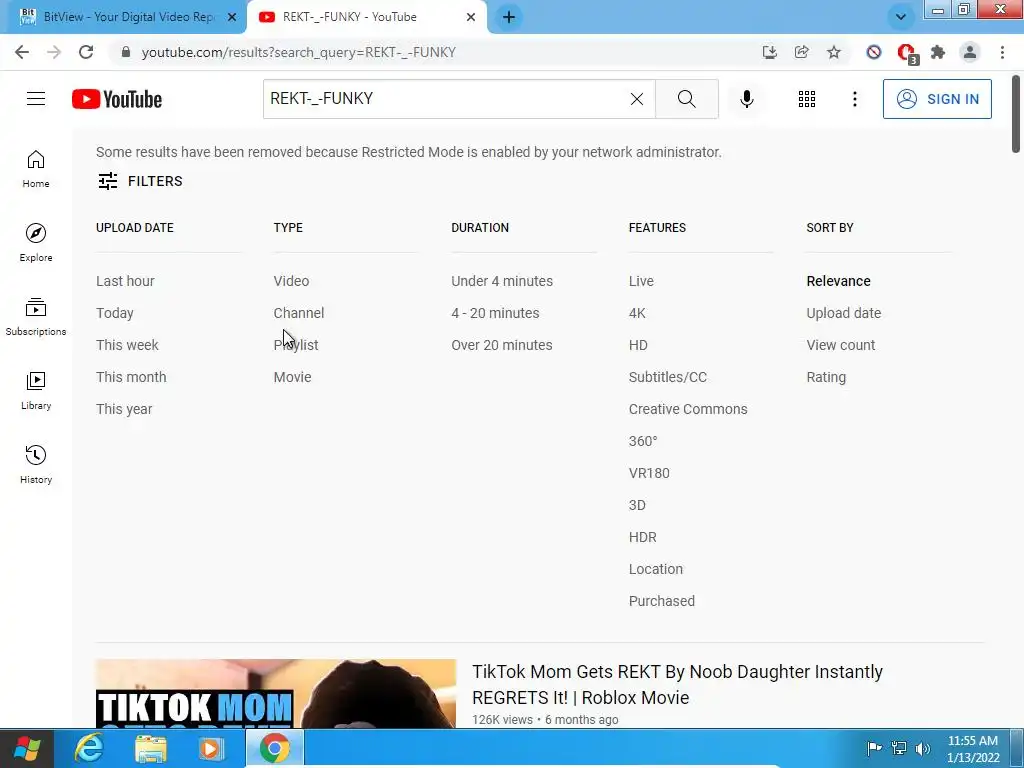Select the Subtitles/CC filter
Viewport: 1024px width, 768px height.
pos(667,377)
